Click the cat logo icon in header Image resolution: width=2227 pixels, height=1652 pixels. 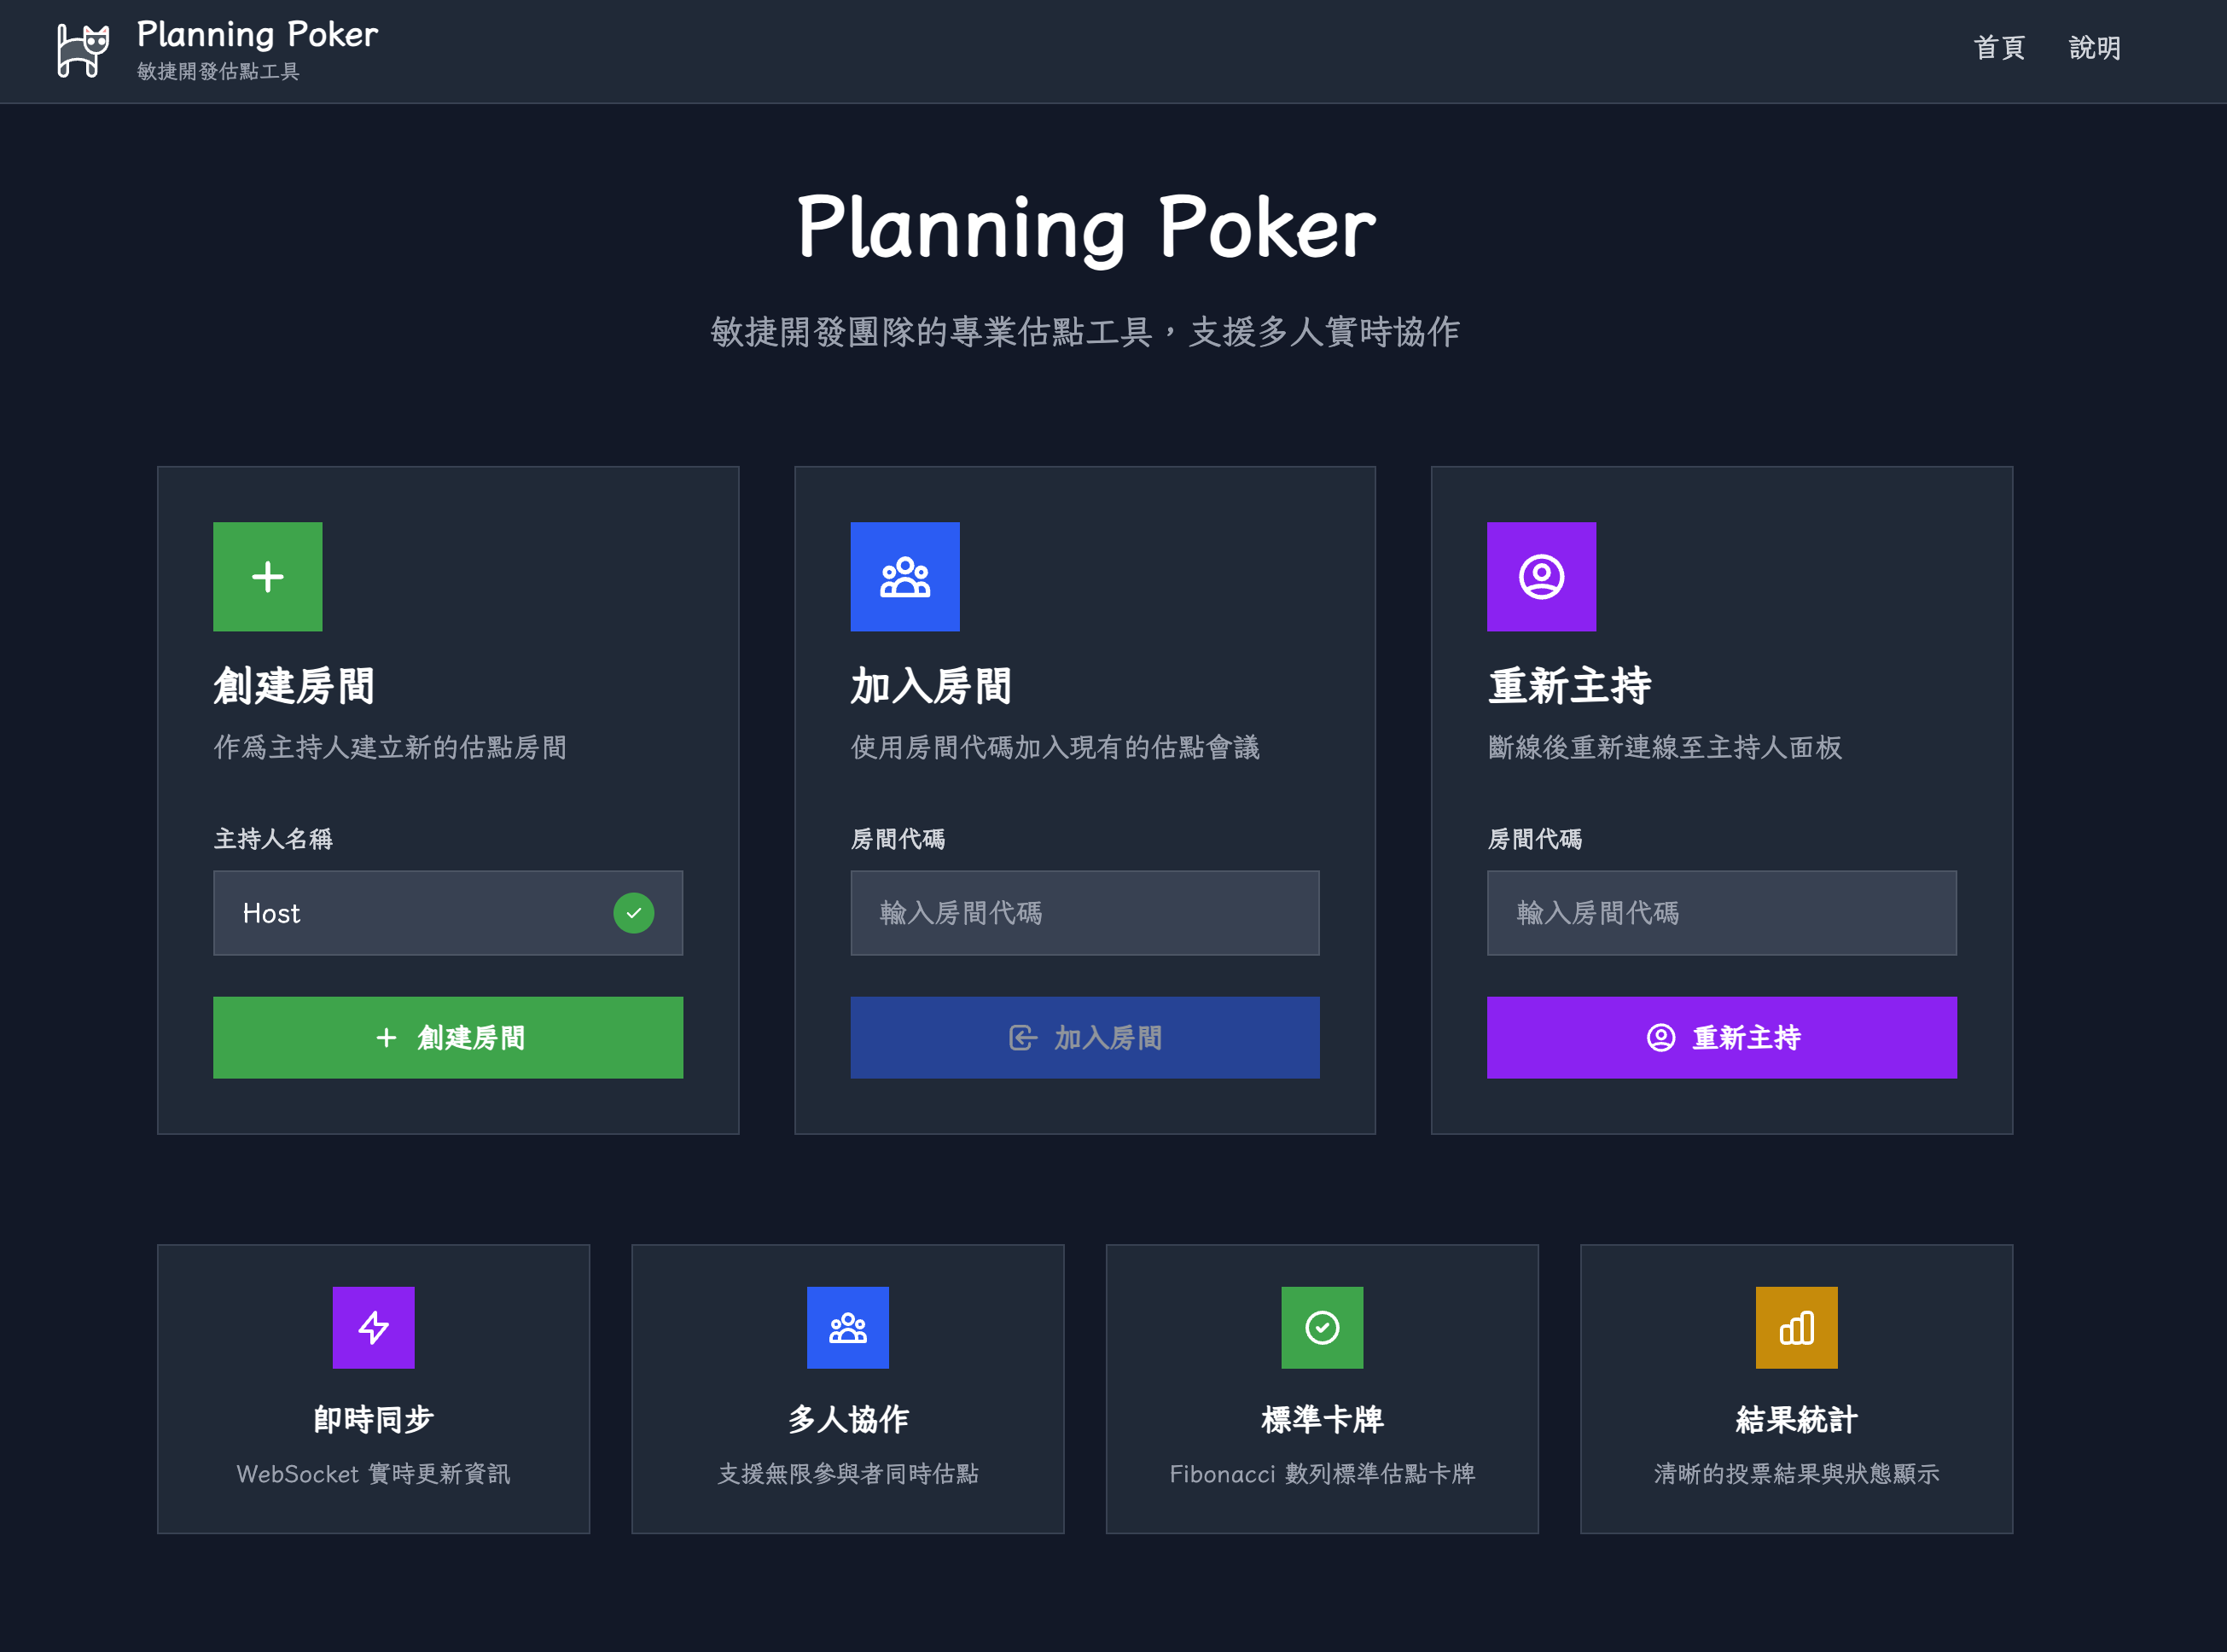tap(82, 50)
